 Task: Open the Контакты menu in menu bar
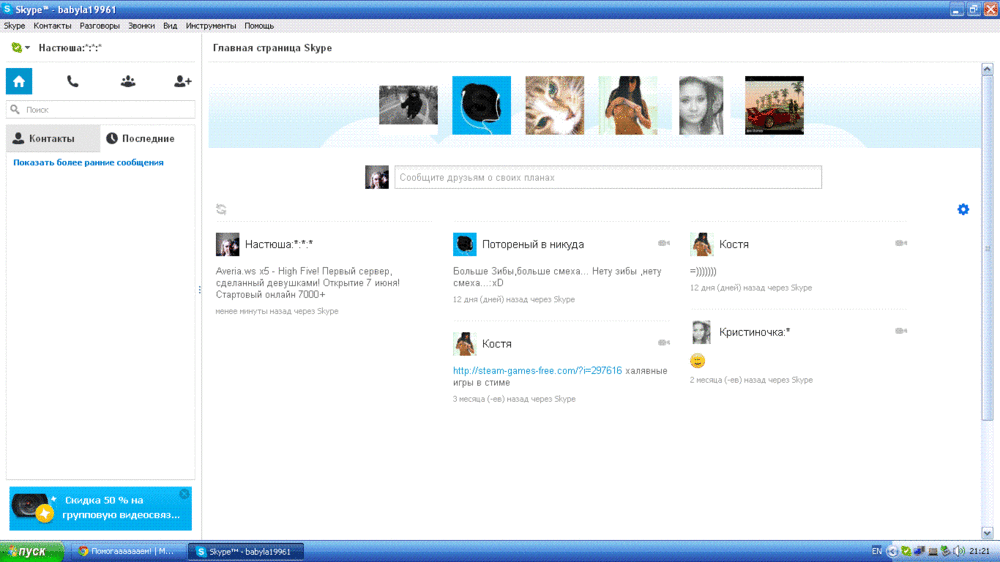pyautogui.click(x=52, y=26)
